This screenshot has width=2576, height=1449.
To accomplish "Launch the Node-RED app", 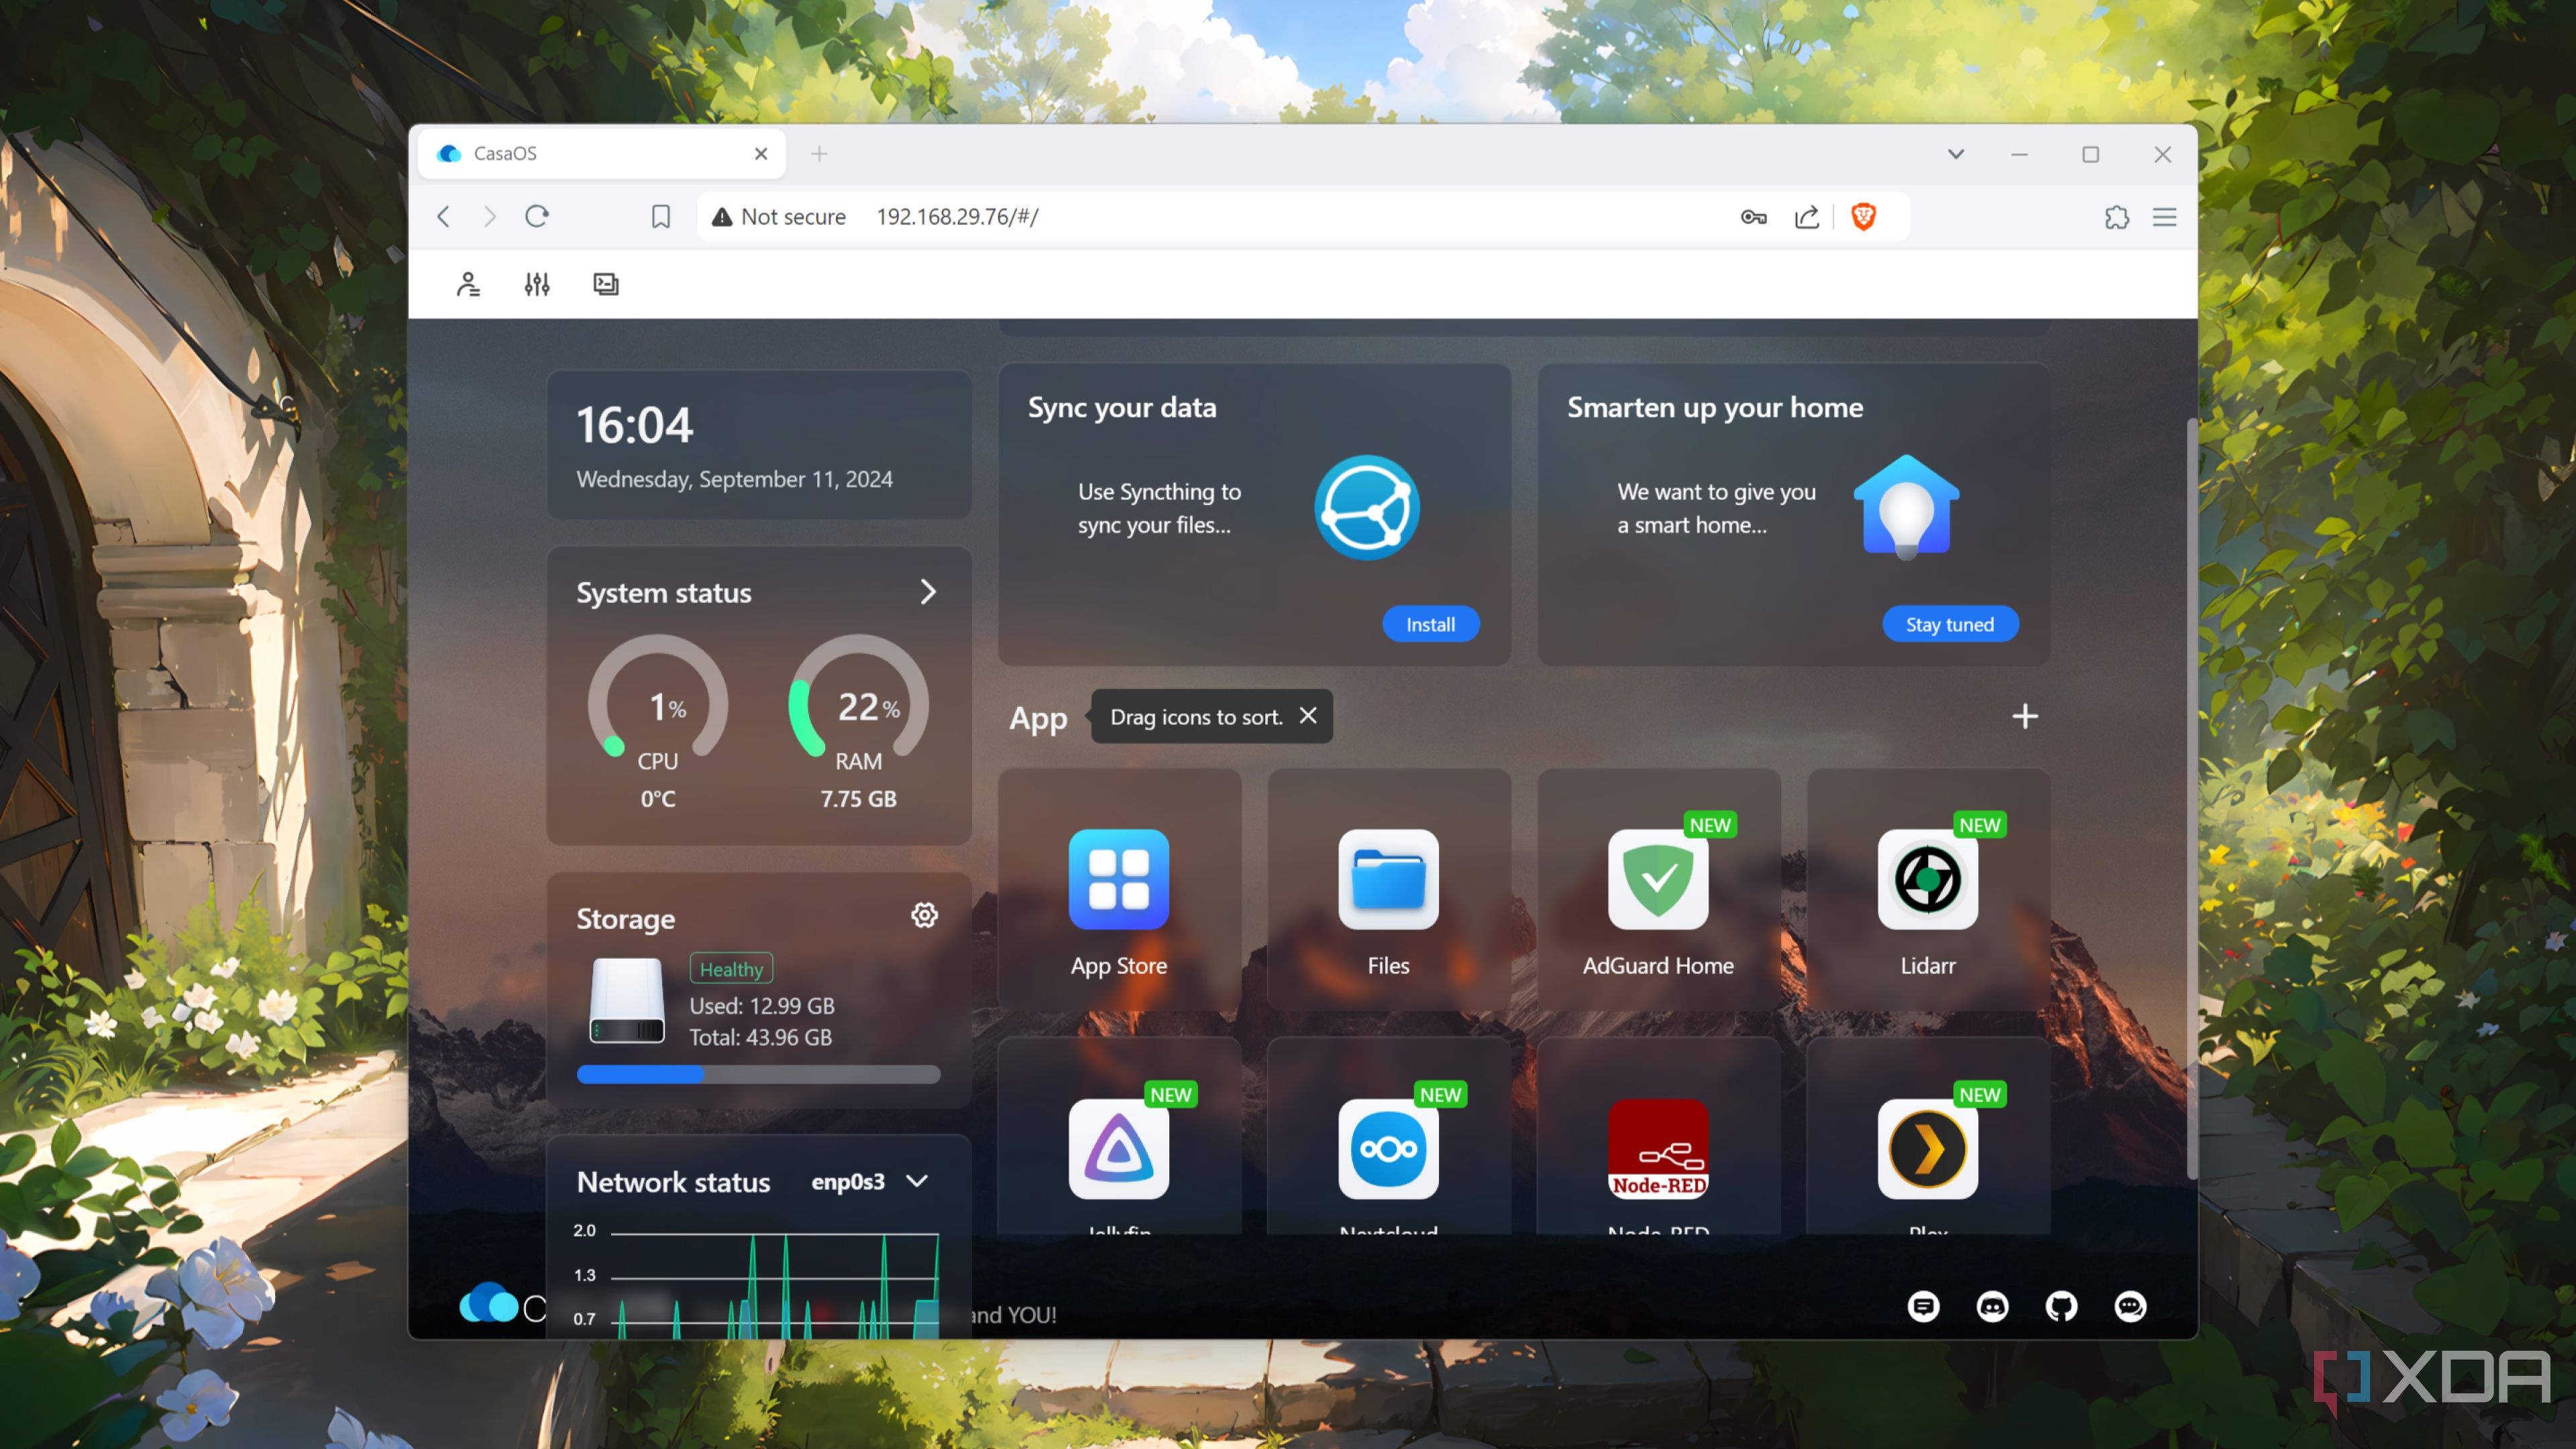I will pos(1657,1150).
